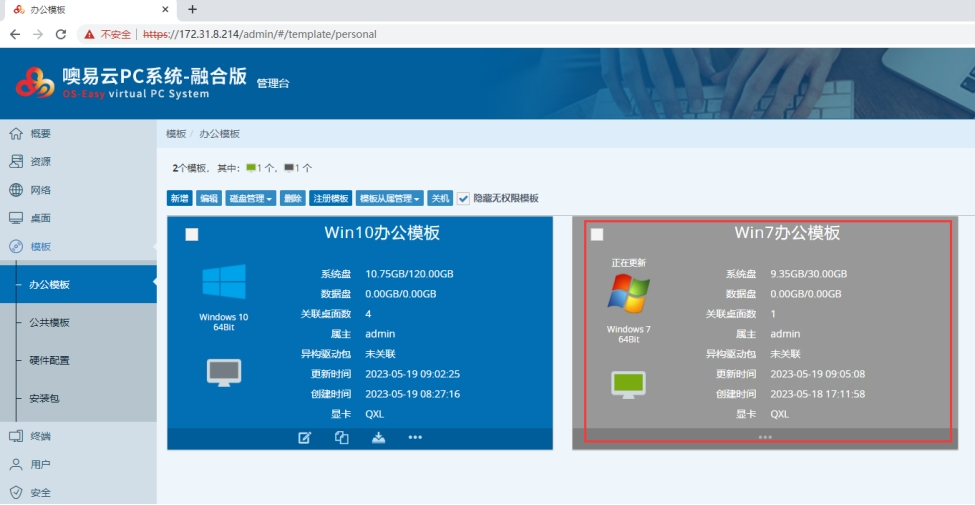Reload the page with browser refresh icon

coord(61,34)
